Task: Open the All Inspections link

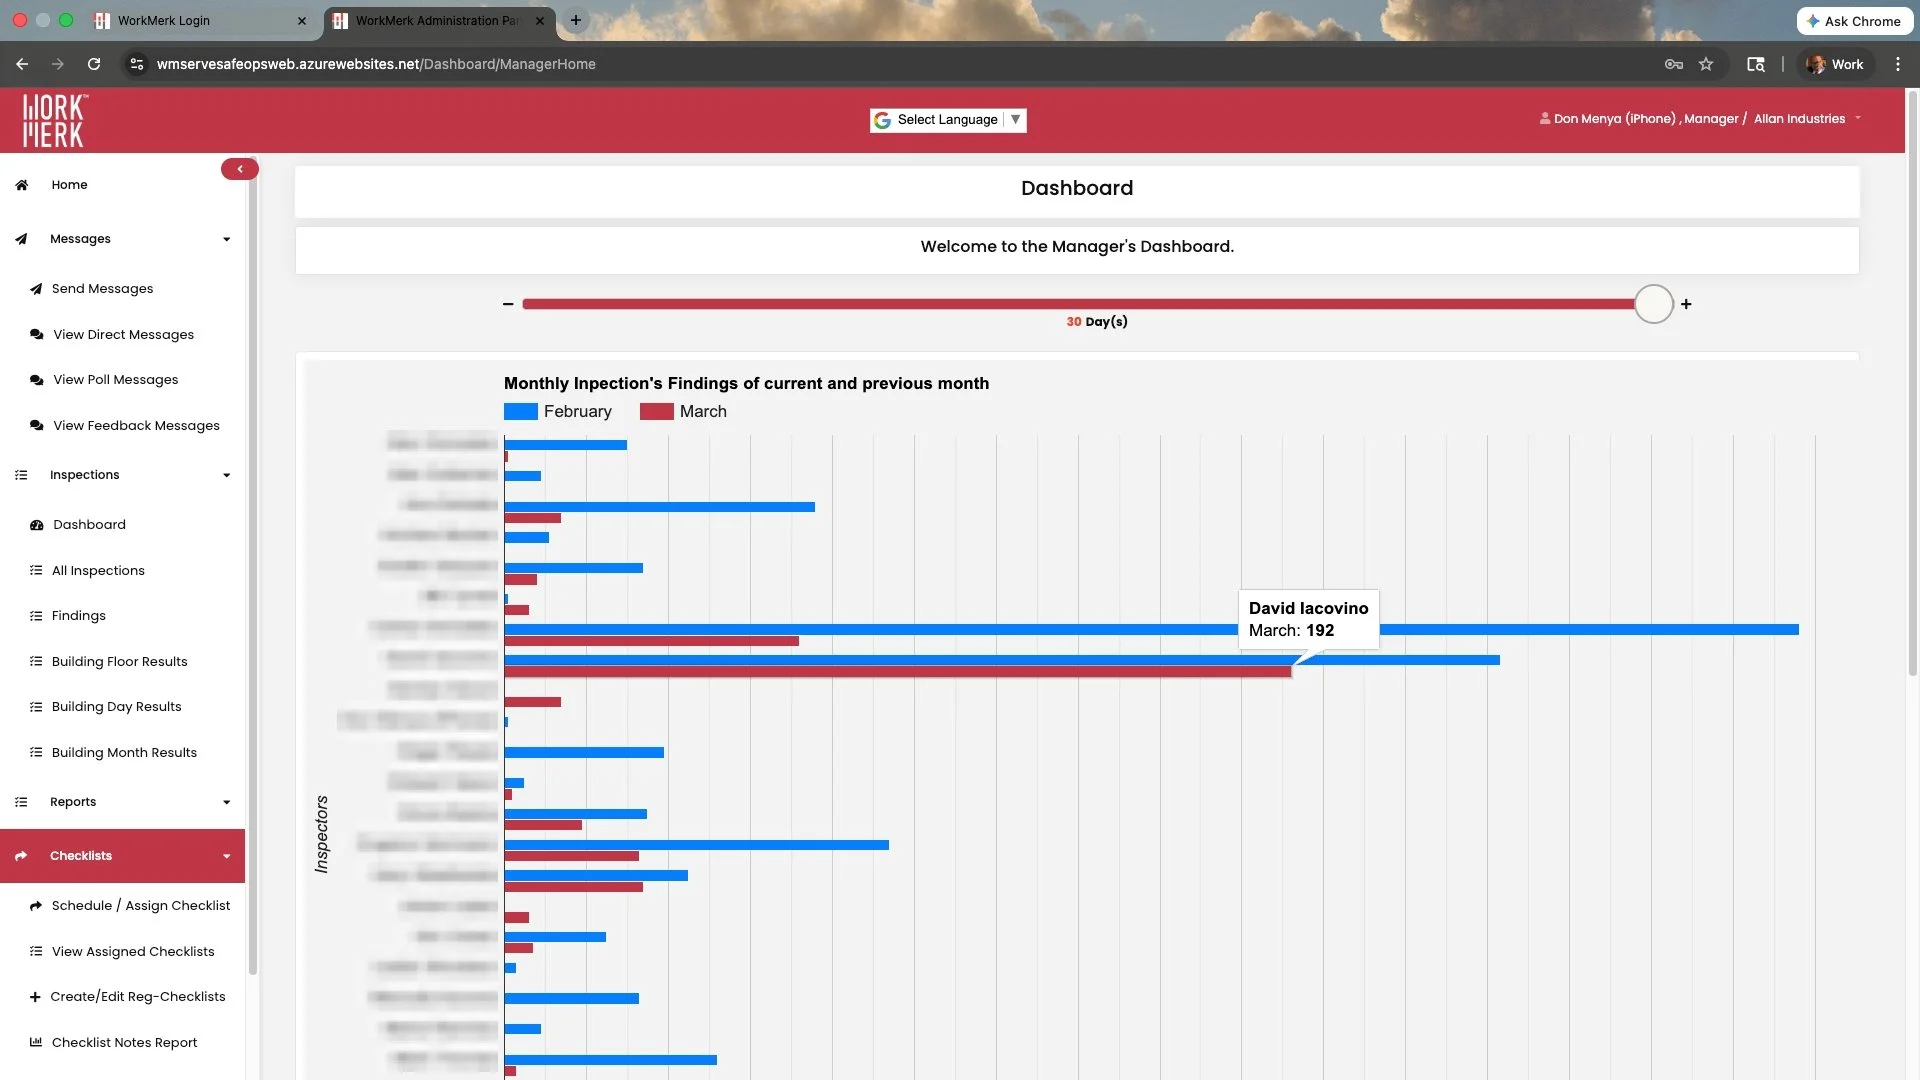Action: [98, 571]
